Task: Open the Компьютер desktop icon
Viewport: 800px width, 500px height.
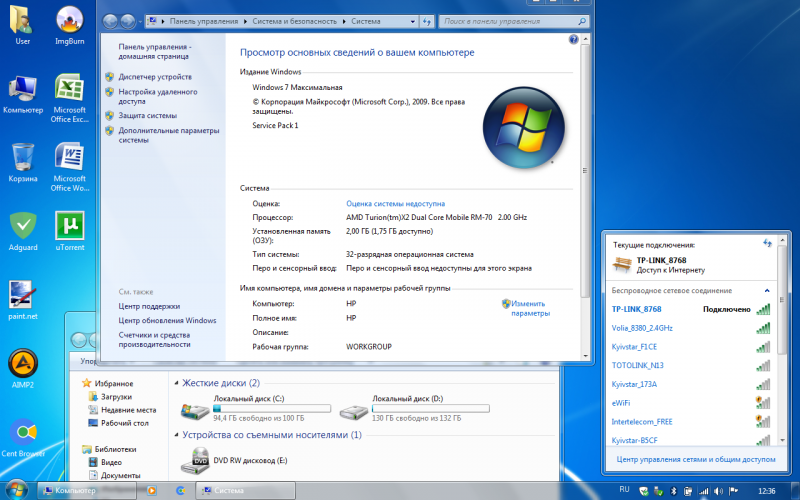Action: pyautogui.click(x=22, y=93)
